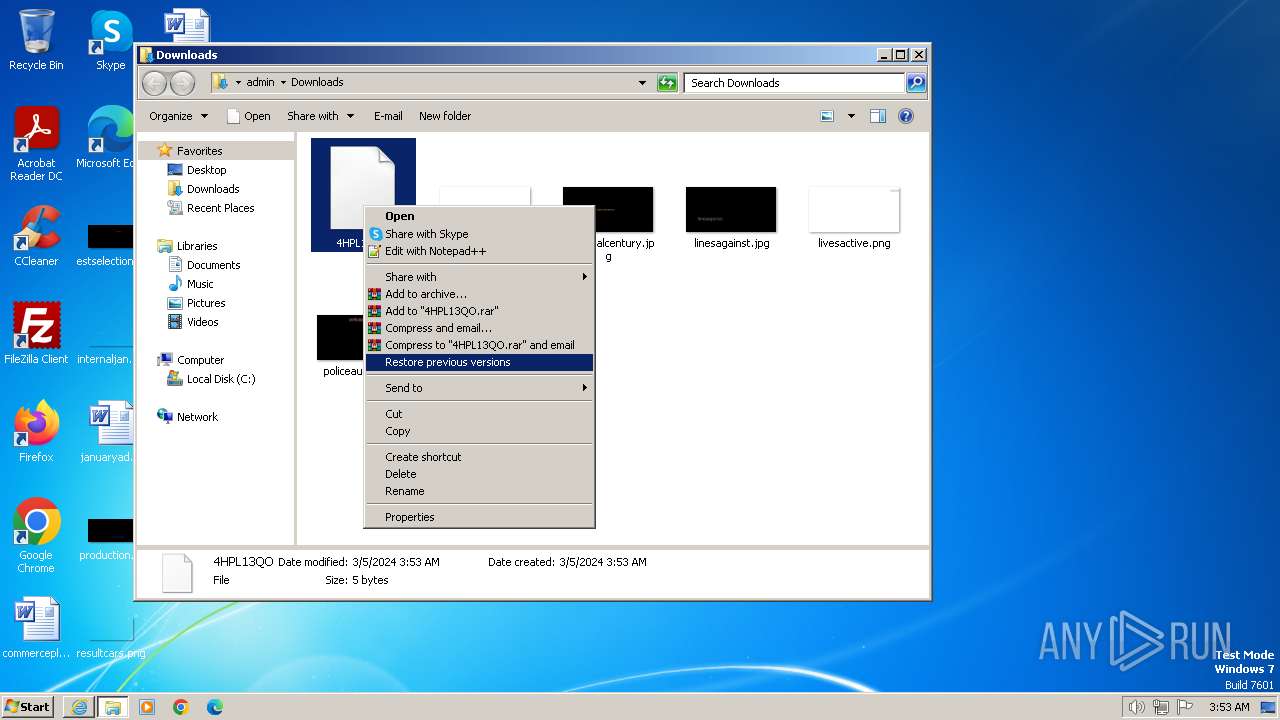Open Microsoft Edge from taskbar
The height and width of the screenshot is (720, 1280).
[x=215, y=707]
